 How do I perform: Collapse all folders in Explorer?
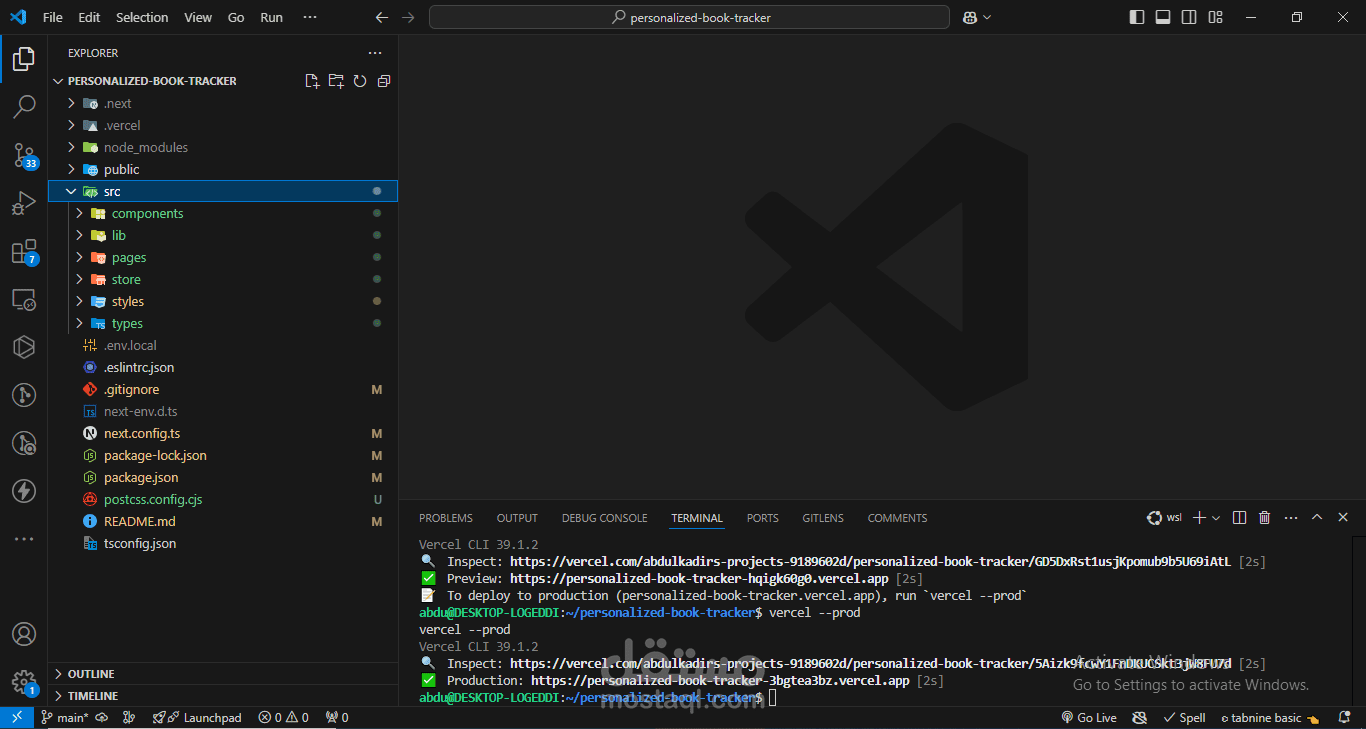coord(384,81)
